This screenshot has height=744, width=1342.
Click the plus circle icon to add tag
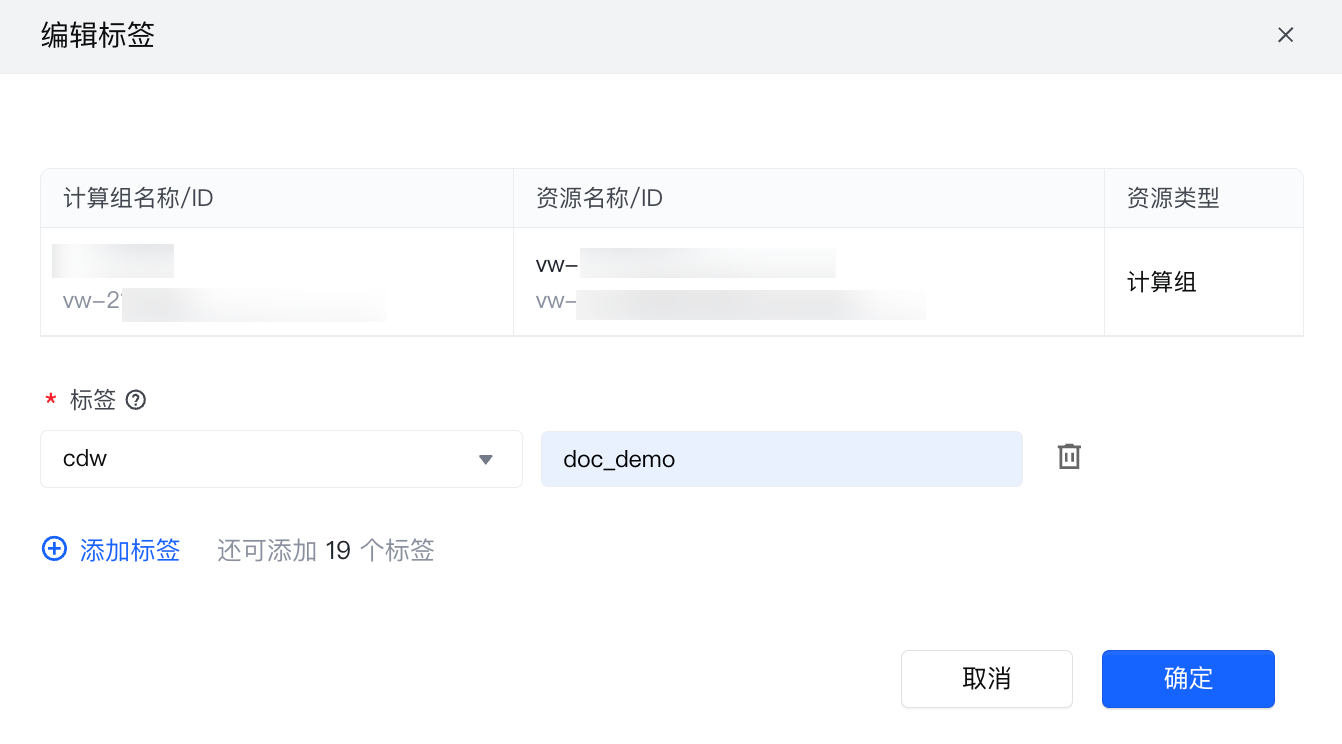[54, 549]
